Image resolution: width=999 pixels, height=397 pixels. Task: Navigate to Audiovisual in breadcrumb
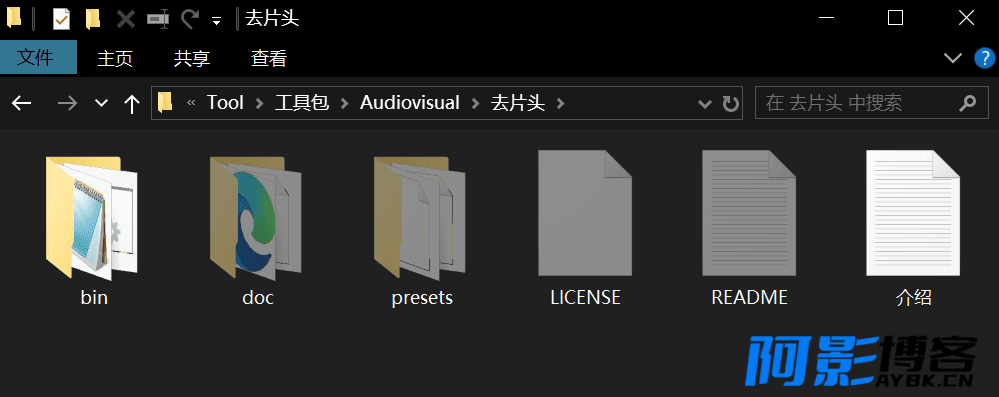pyautogui.click(x=410, y=103)
